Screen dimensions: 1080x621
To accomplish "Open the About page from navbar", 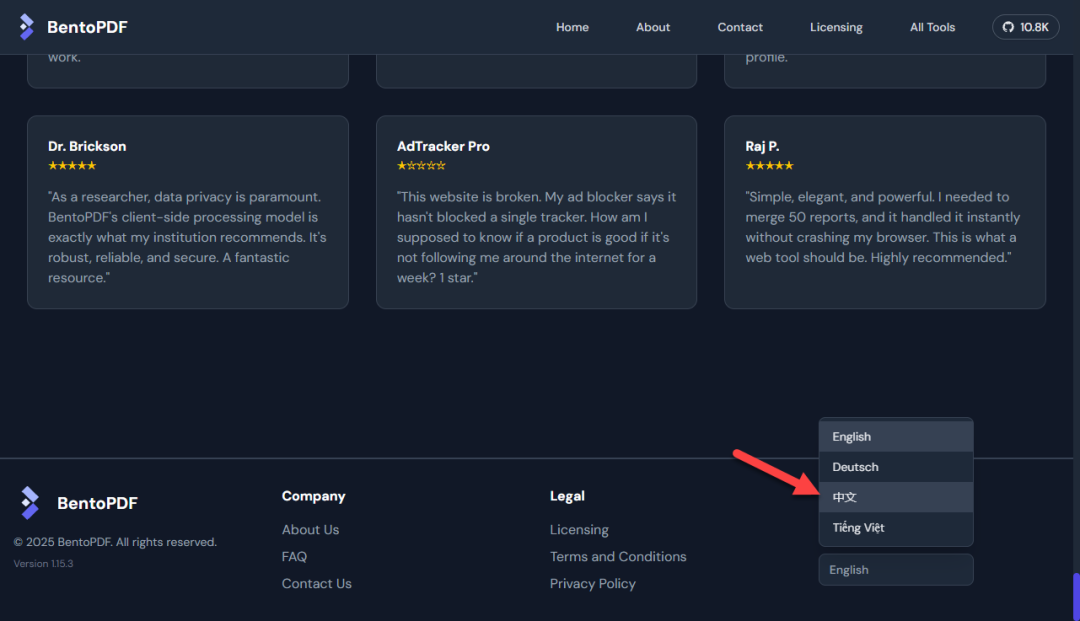I will click(653, 27).
